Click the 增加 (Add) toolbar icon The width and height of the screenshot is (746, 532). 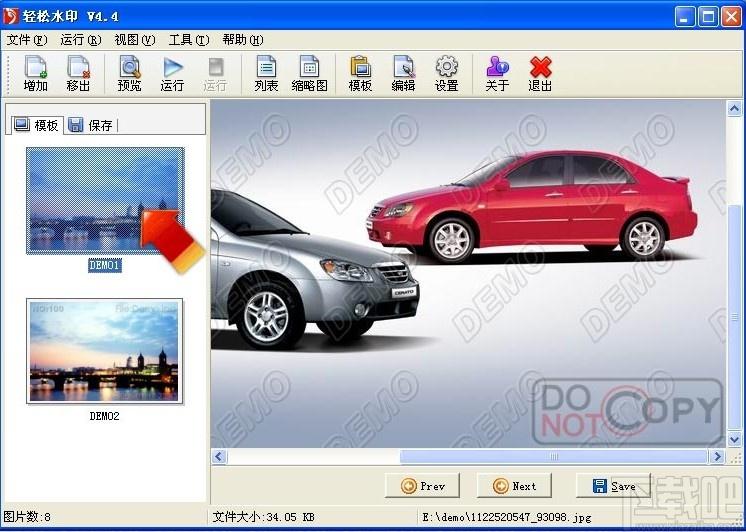click(x=36, y=73)
